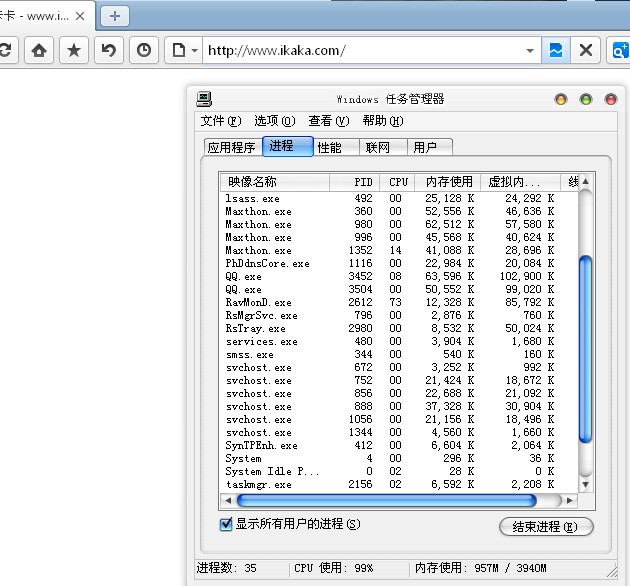
Task: Switch to the 联网 tab
Action: coord(383,147)
